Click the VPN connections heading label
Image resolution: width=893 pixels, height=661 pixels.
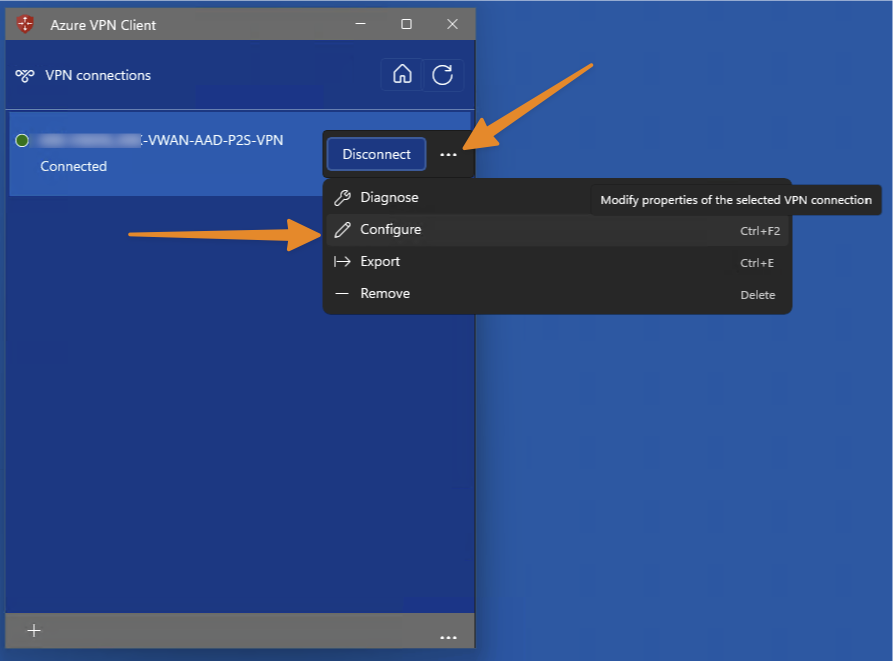[98, 76]
